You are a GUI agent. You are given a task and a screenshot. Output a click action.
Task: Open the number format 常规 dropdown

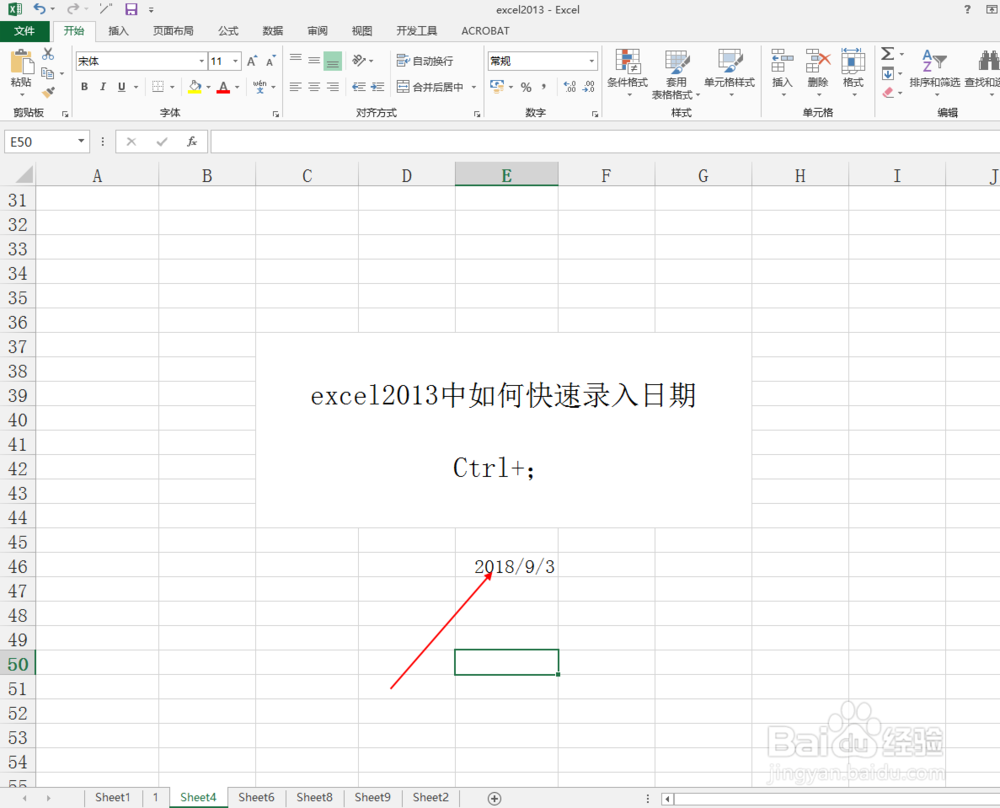coord(592,61)
